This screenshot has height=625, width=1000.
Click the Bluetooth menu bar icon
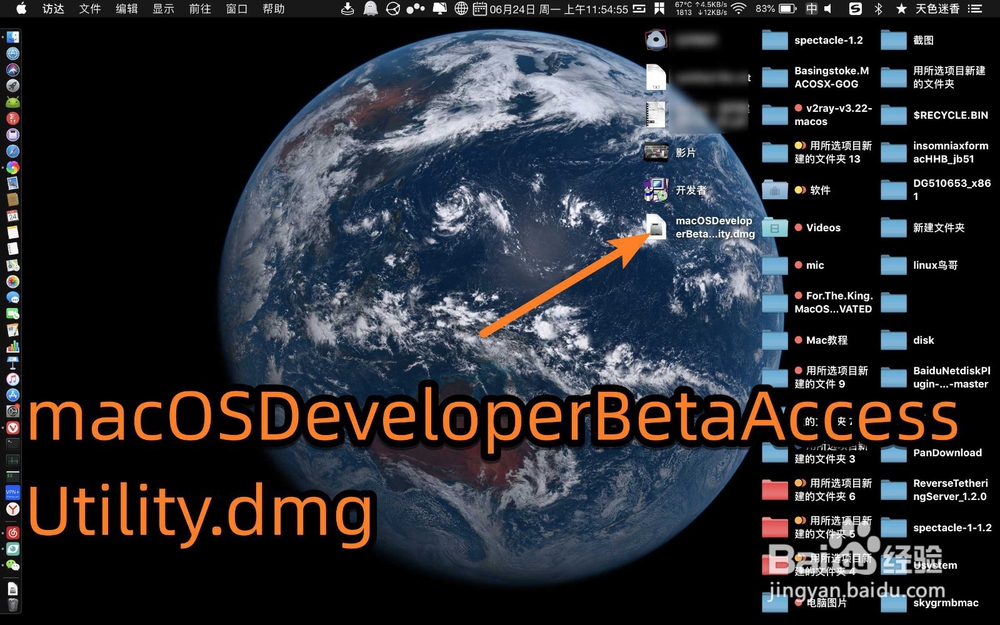(878, 9)
